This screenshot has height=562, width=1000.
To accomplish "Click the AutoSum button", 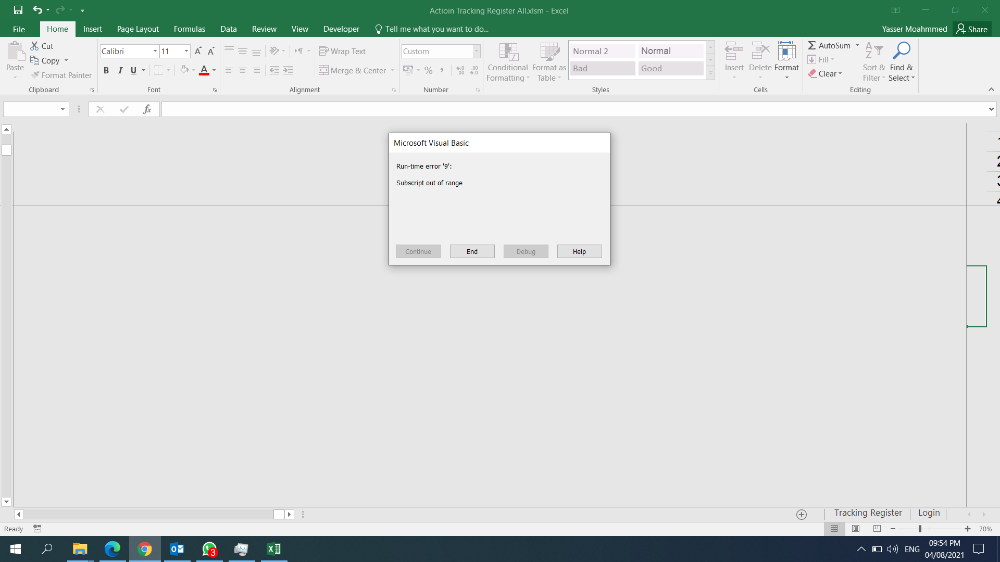I will point(829,46).
